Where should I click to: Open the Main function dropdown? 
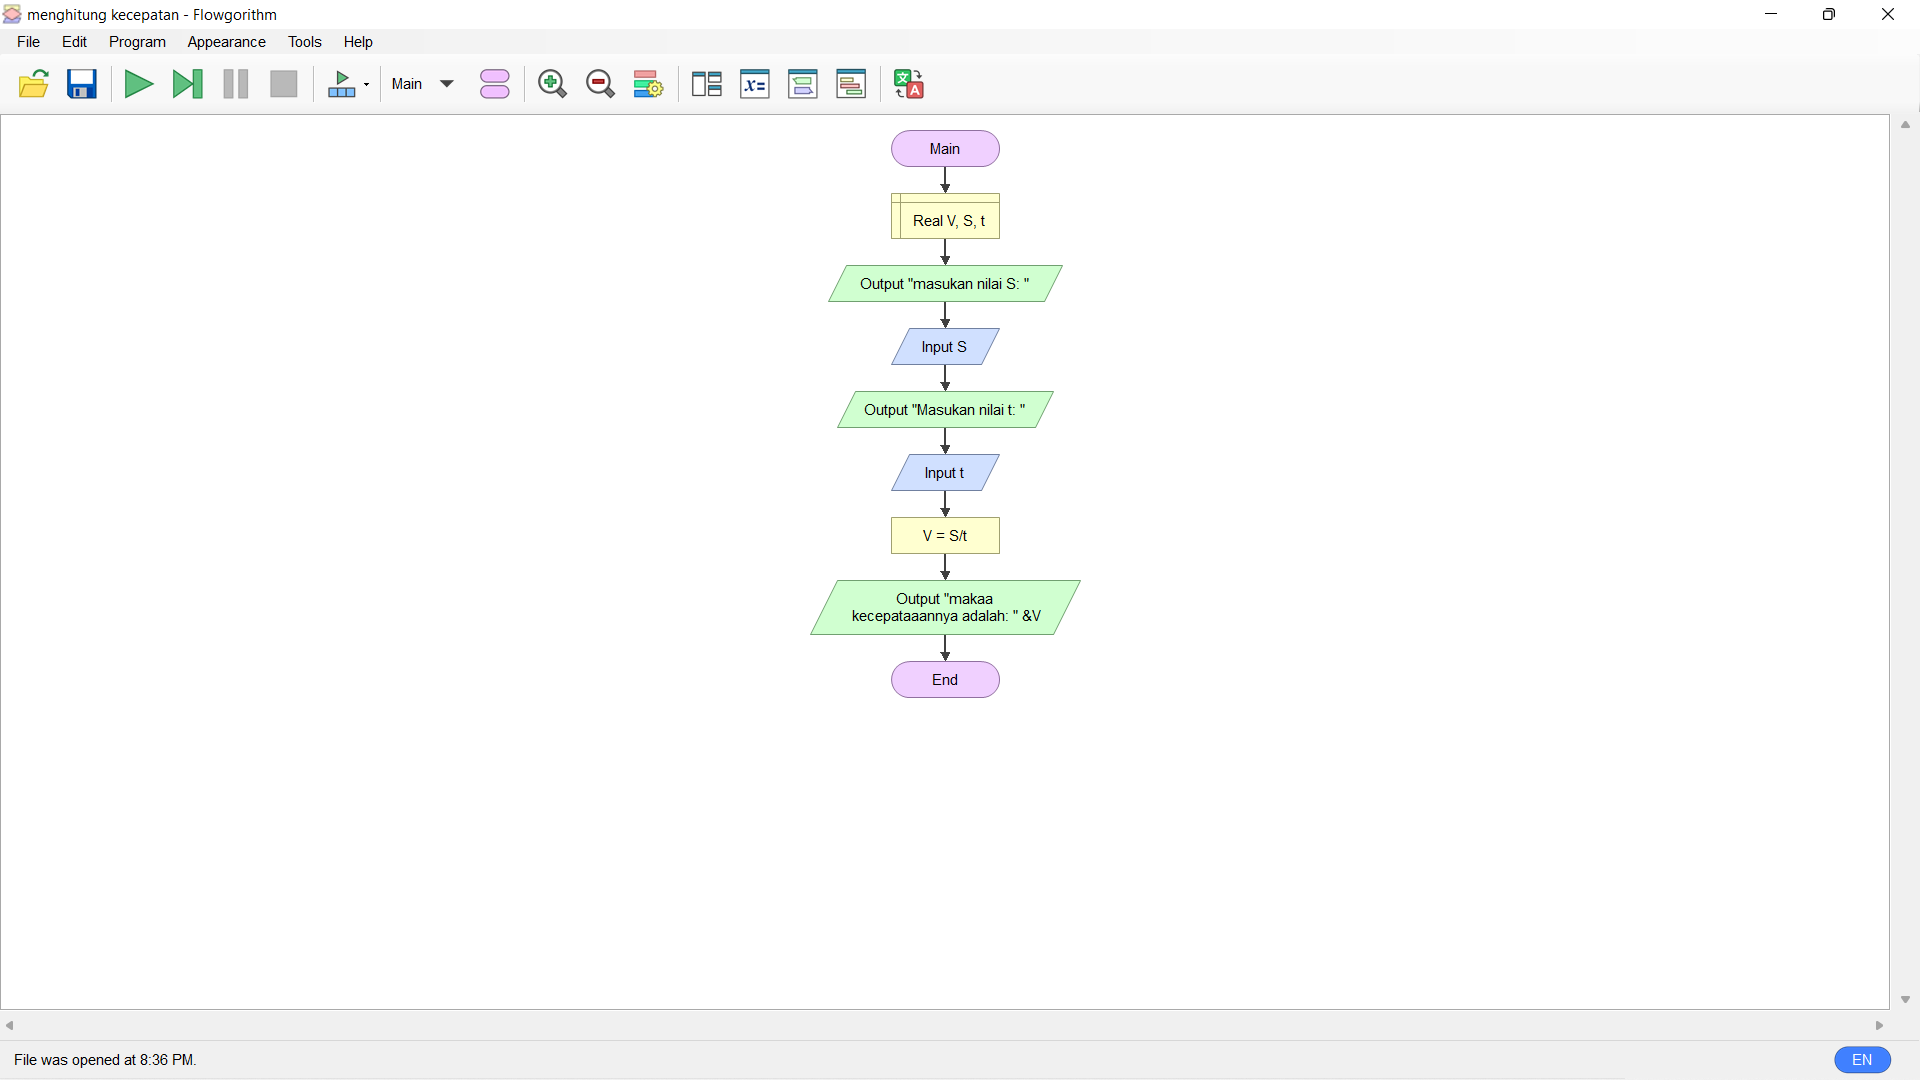coord(422,84)
